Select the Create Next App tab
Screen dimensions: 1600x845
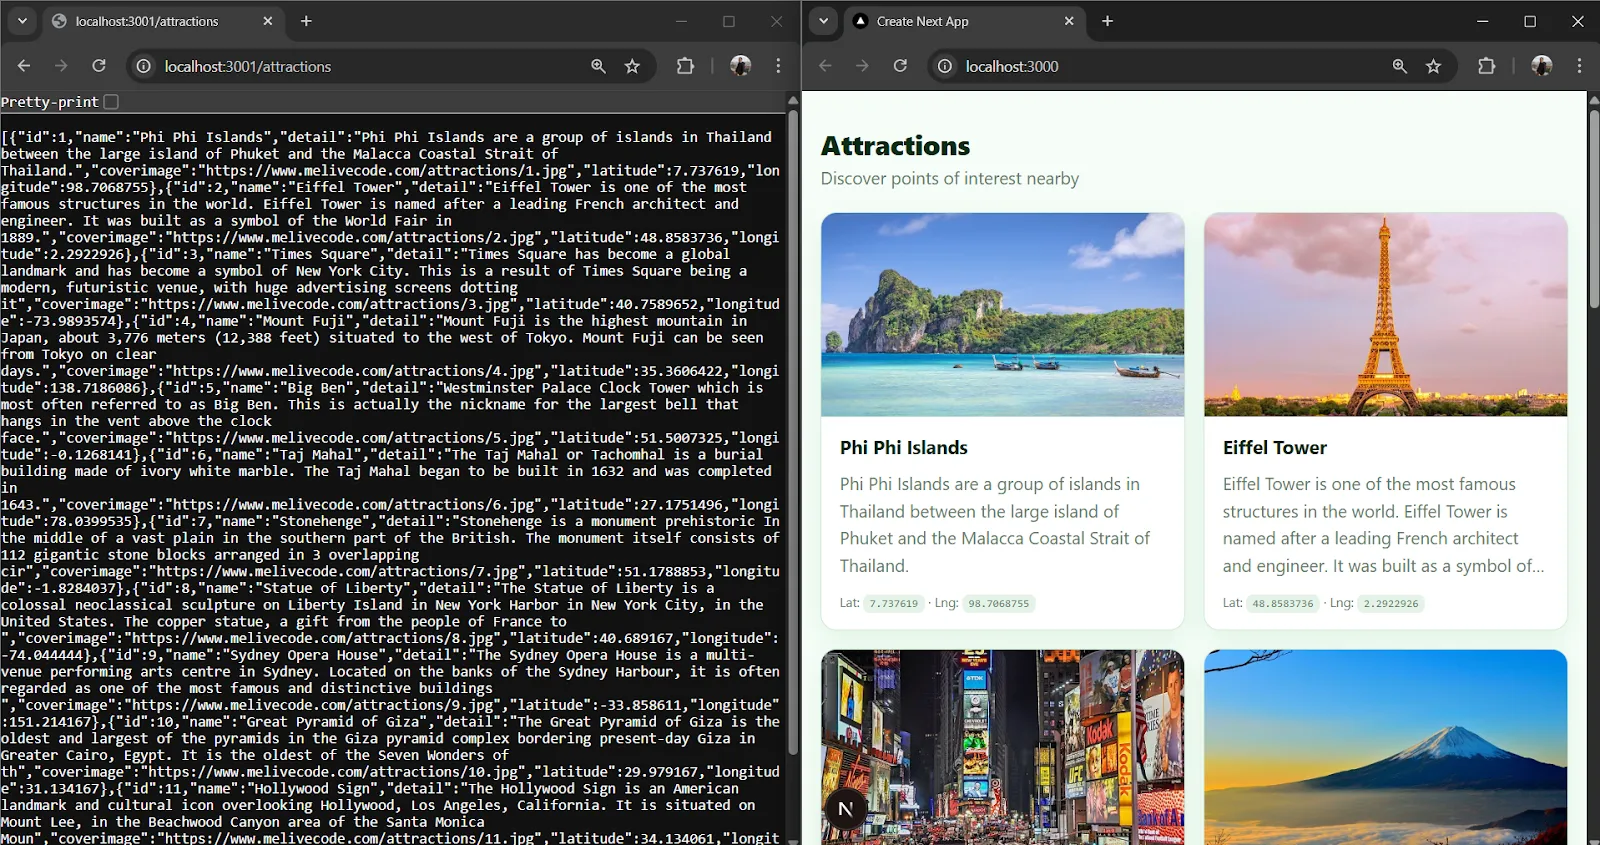pyautogui.click(x=965, y=21)
